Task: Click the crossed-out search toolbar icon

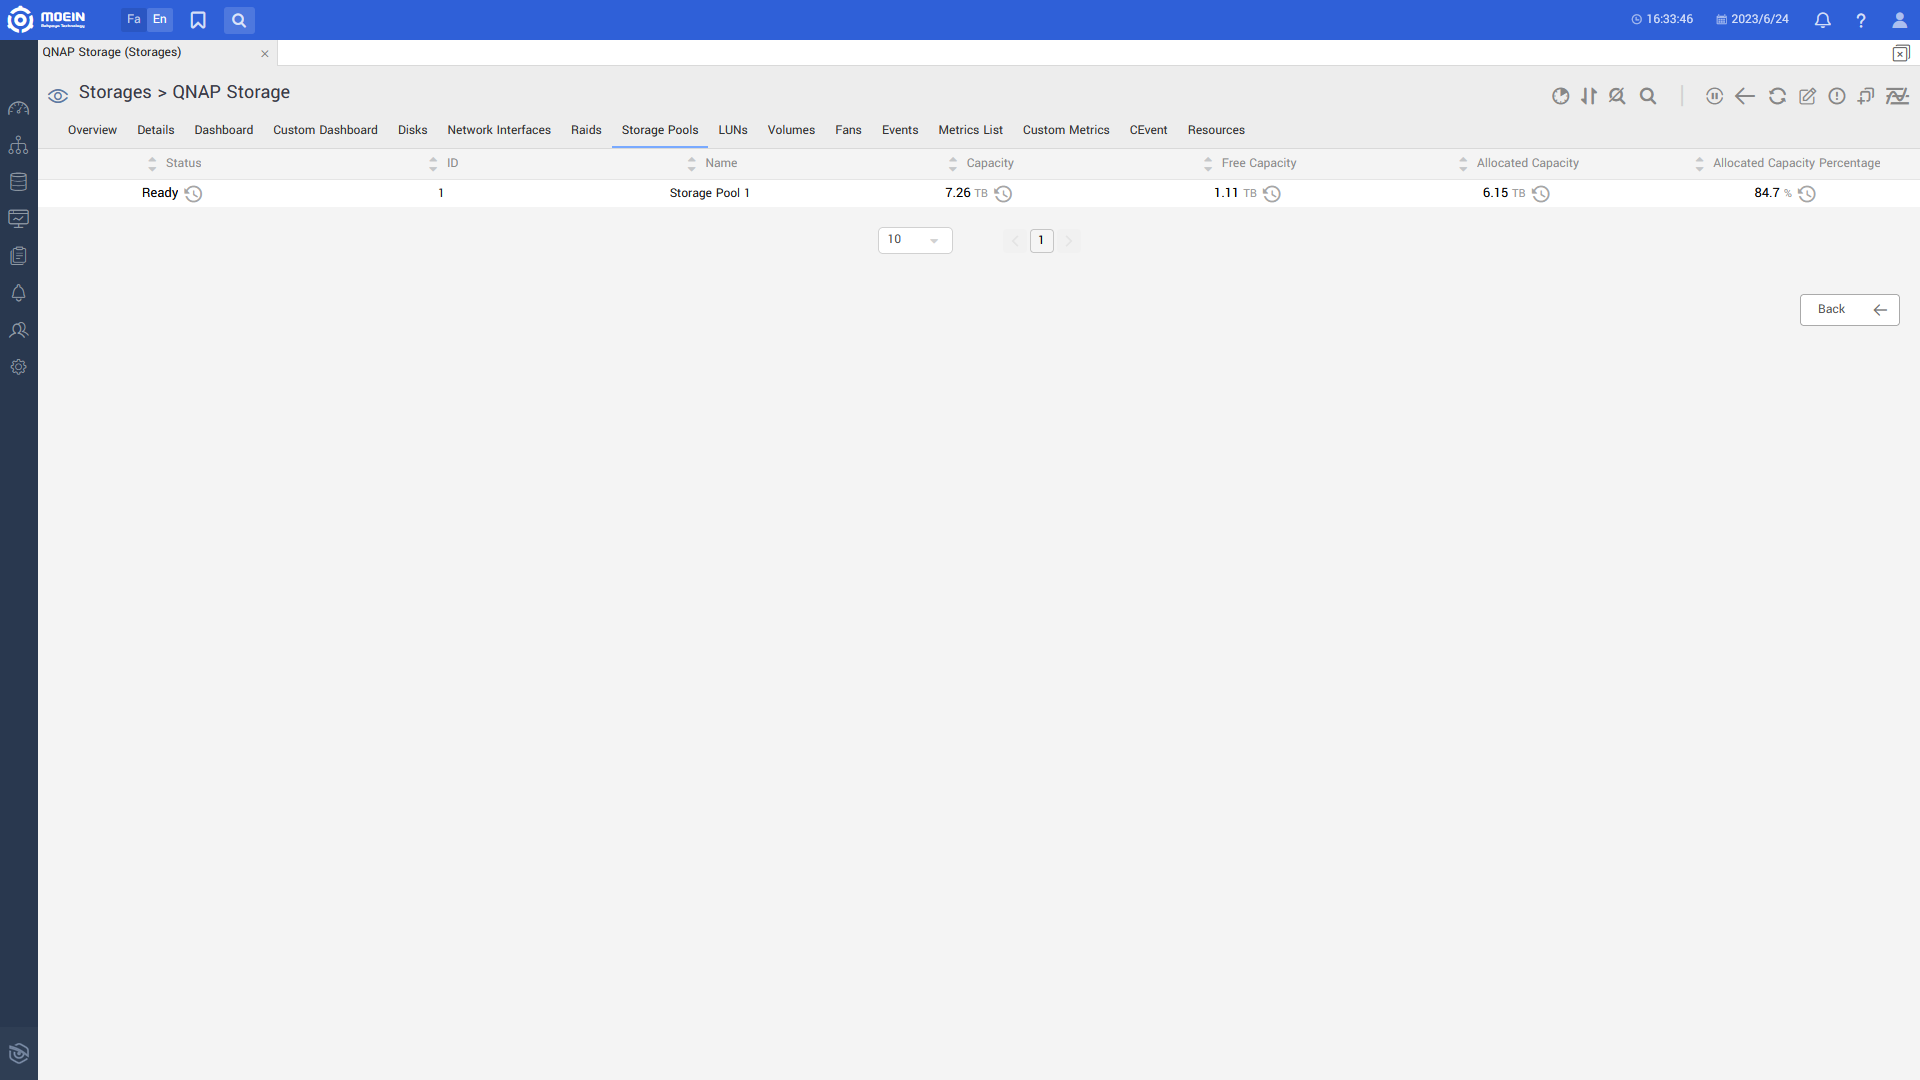Action: point(1617,96)
